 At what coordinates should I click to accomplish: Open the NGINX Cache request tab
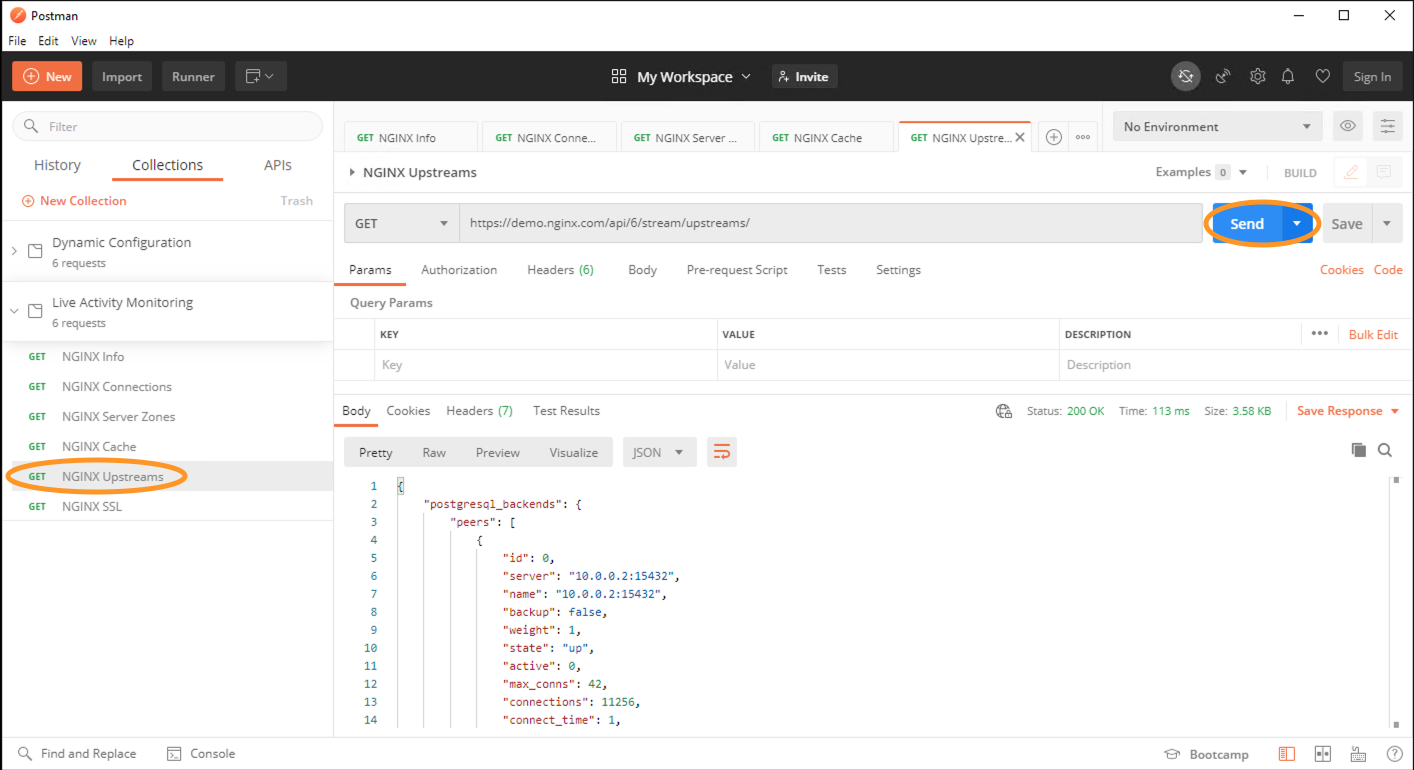tap(828, 137)
